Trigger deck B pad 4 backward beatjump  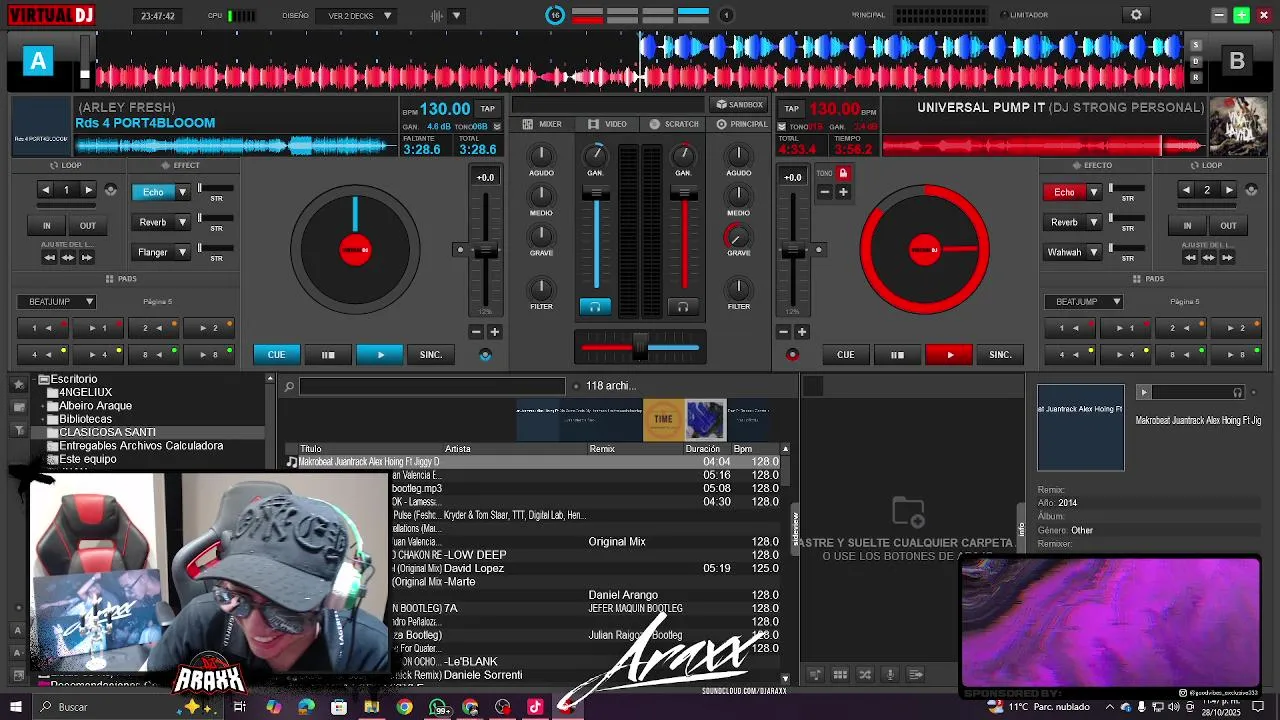pyautogui.click(x=1069, y=354)
